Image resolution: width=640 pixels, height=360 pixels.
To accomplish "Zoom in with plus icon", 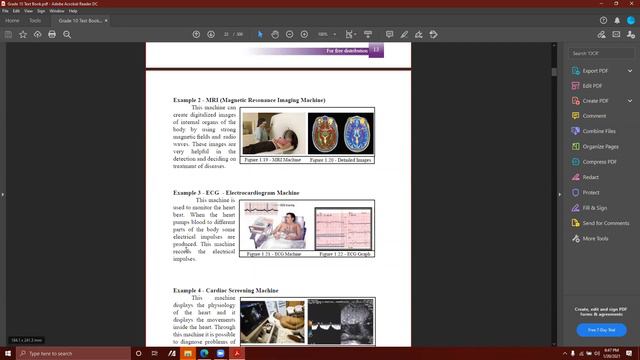I will [304, 35].
